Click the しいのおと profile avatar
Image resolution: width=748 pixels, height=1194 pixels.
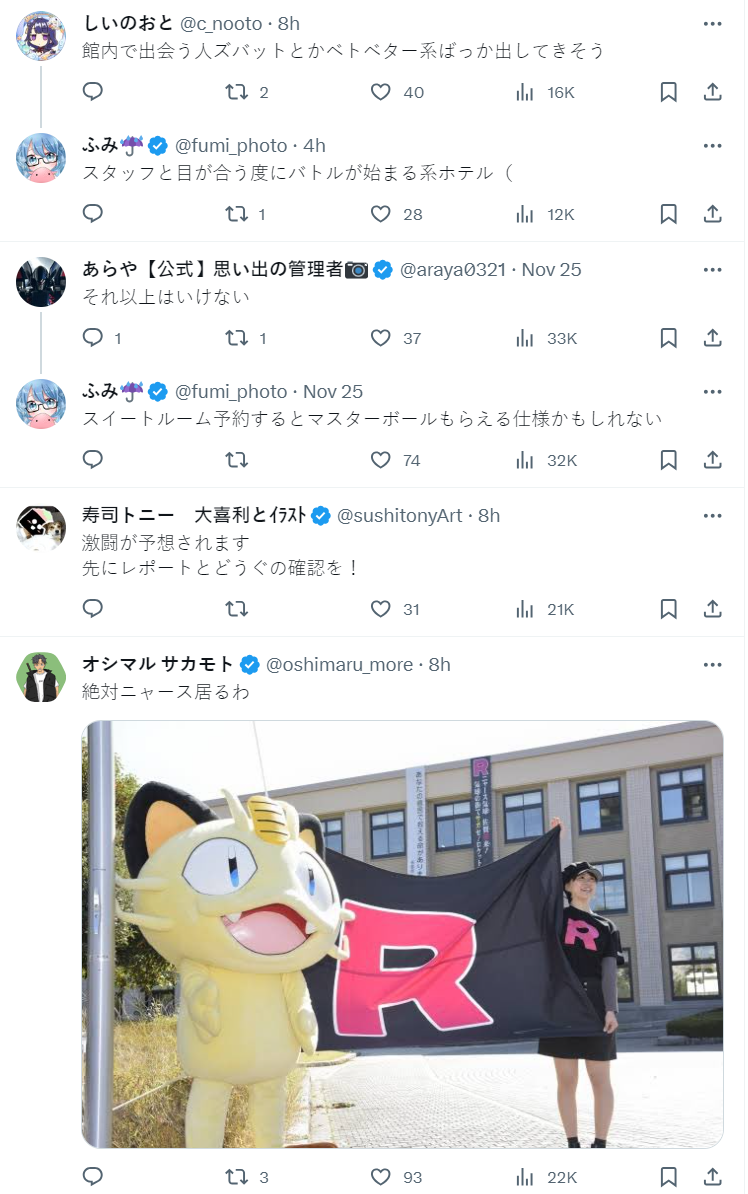41,36
